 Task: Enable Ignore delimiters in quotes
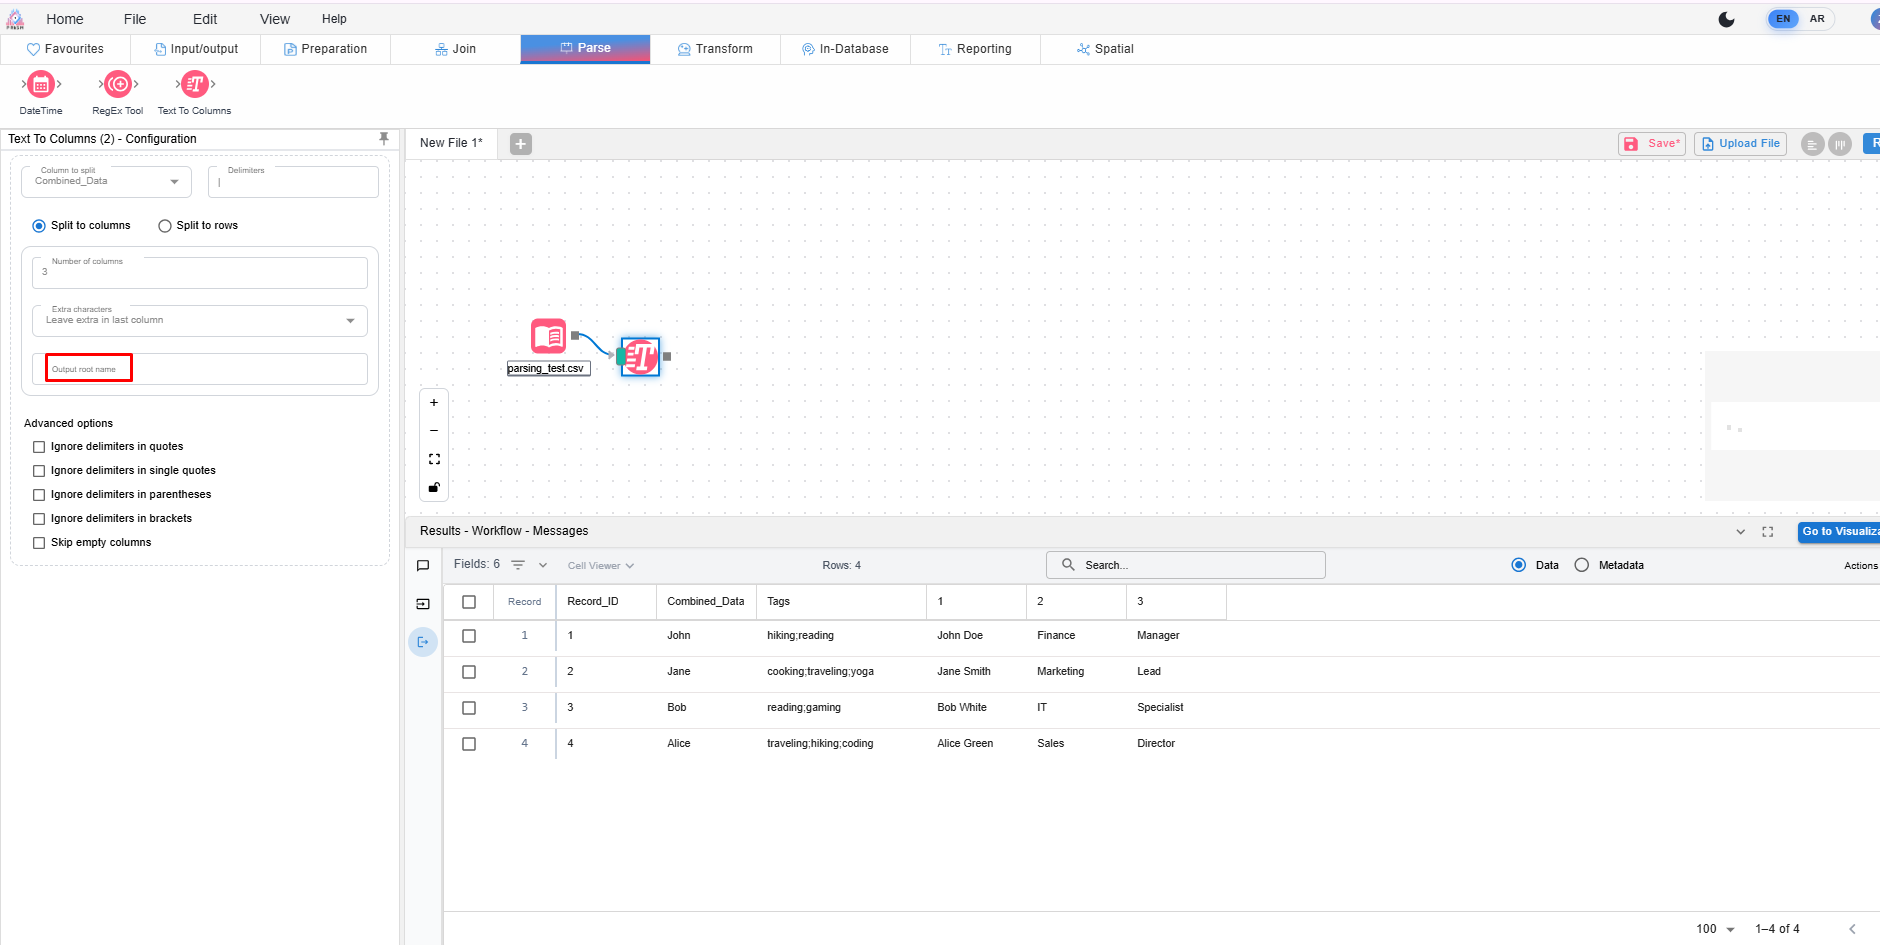(x=39, y=447)
